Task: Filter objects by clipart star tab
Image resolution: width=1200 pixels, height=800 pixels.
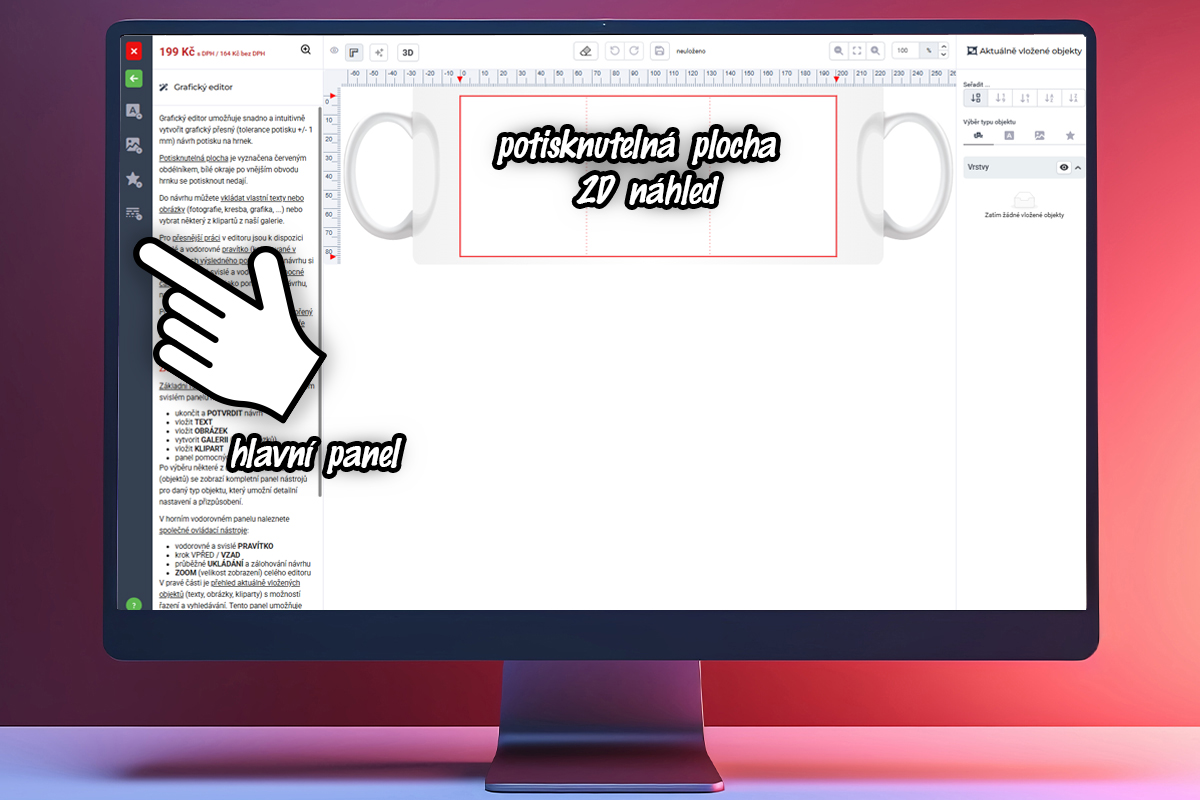Action: coord(1070,135)
